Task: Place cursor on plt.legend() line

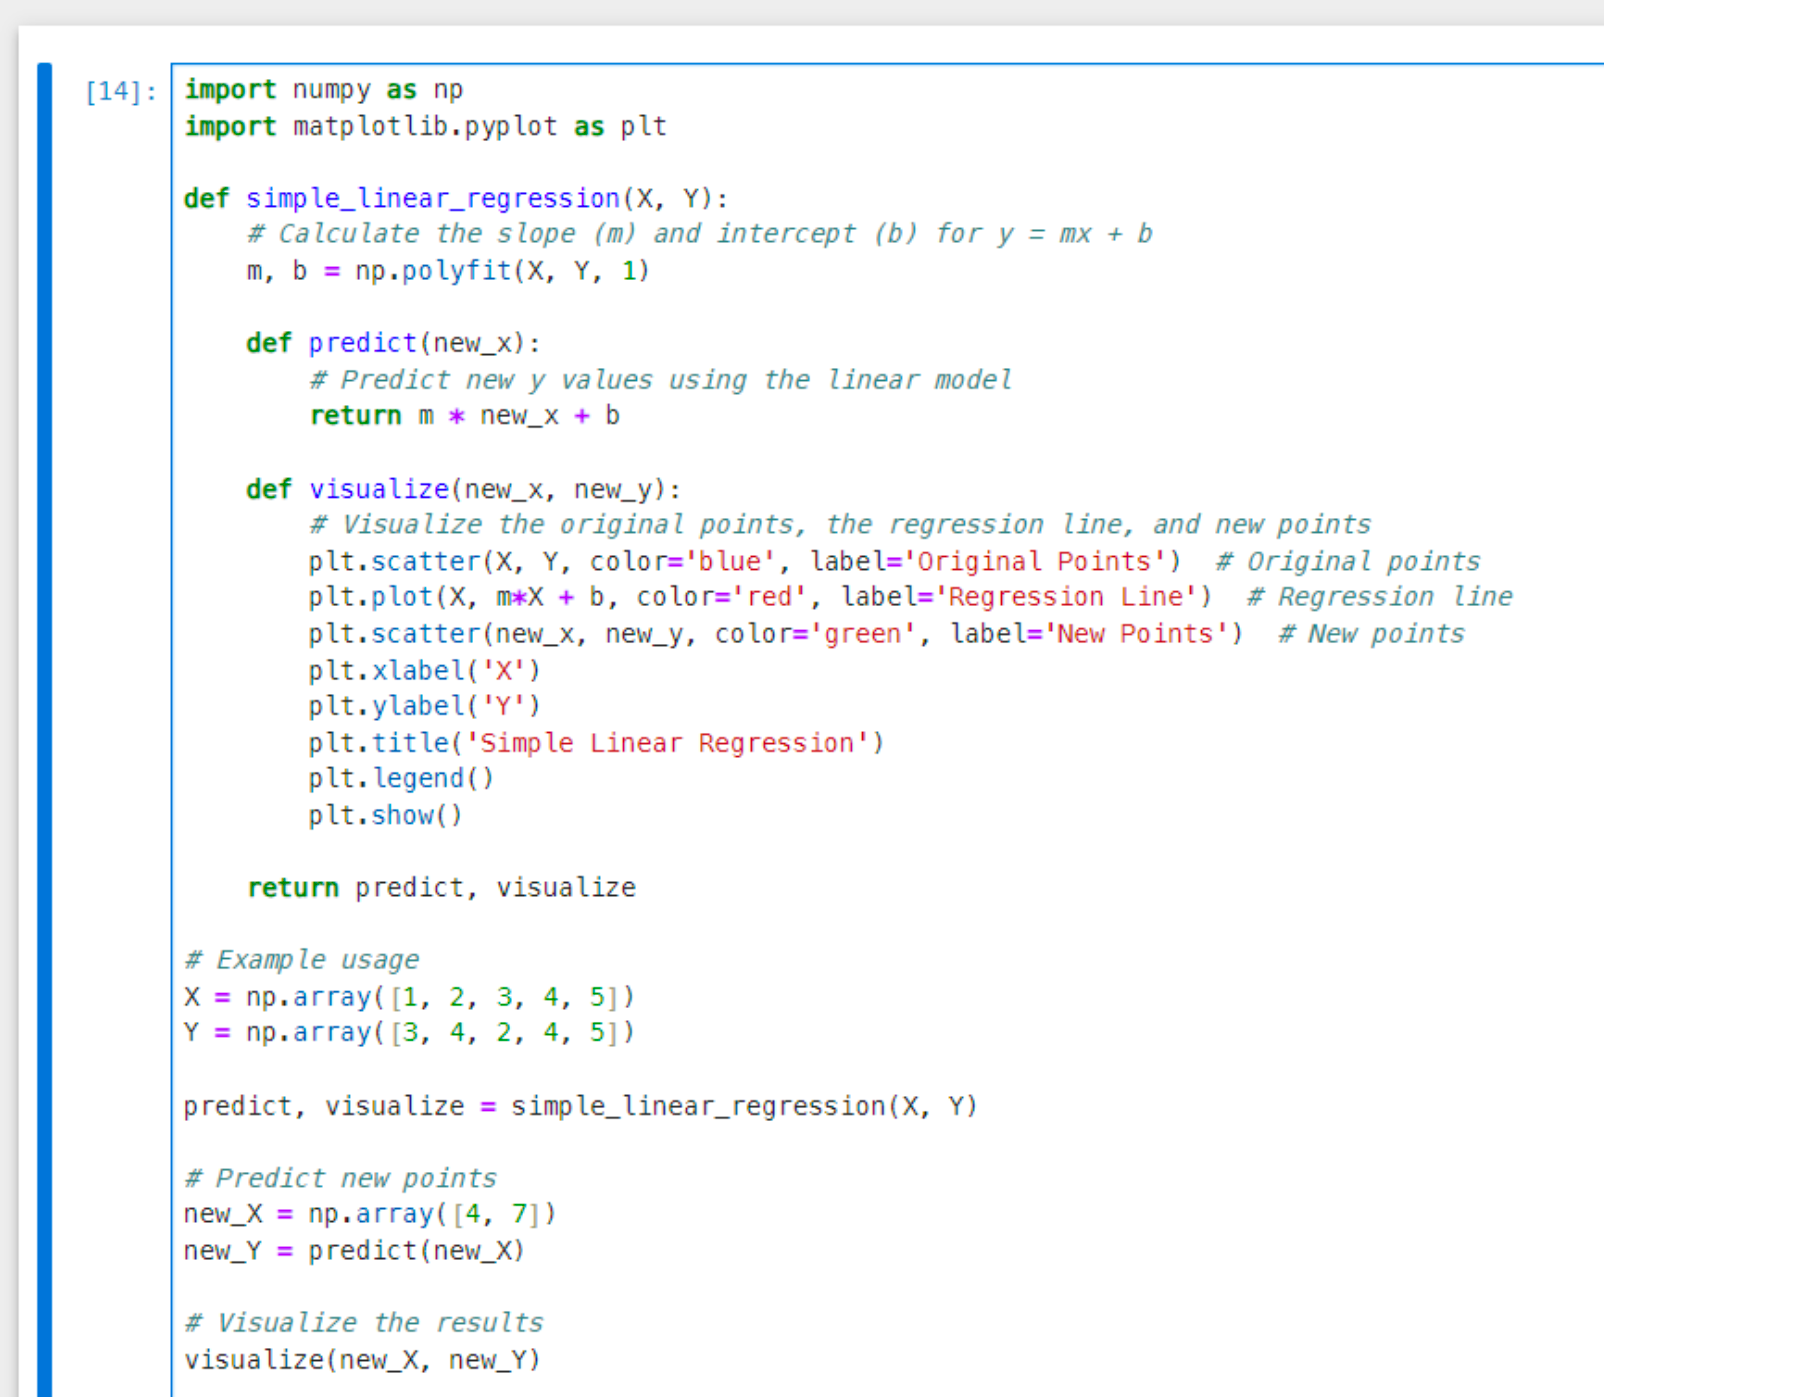Action: coord(401,779)
